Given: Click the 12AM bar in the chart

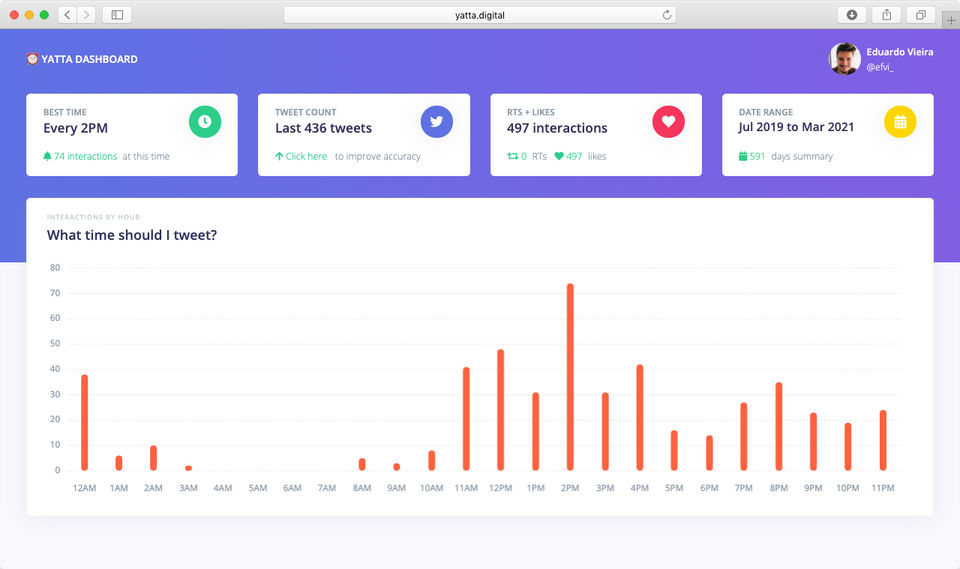Looking at the screenshot, I should (84, 422).
